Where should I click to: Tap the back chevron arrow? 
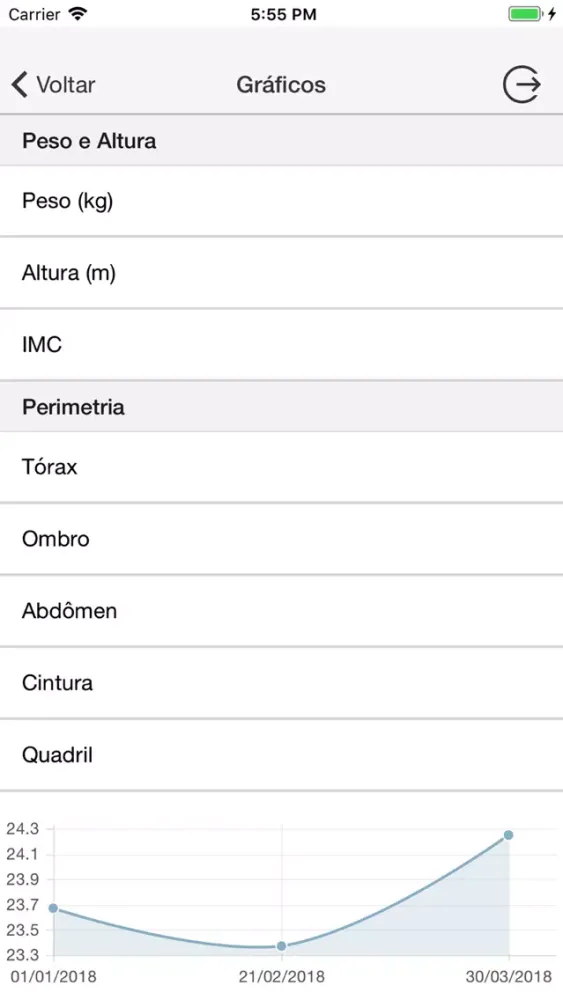coord(20,84)
